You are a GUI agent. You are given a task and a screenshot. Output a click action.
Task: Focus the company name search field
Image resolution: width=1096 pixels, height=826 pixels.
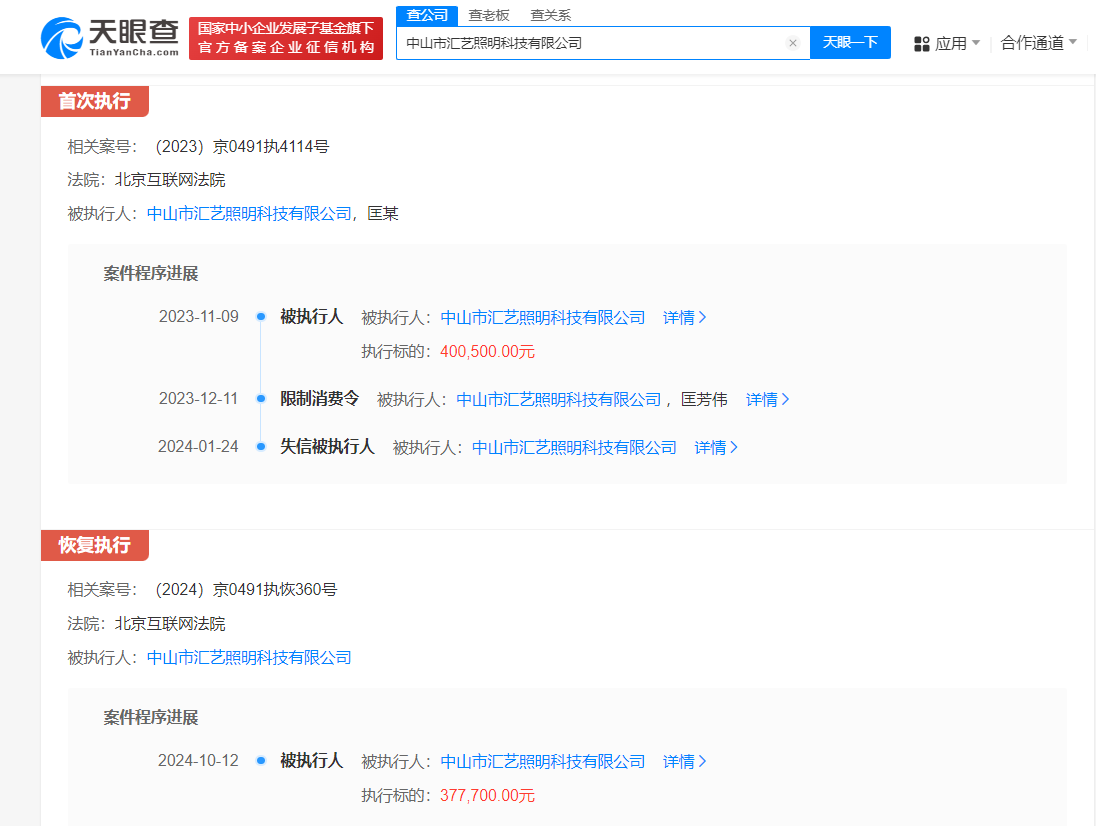[x=594, y=43]
